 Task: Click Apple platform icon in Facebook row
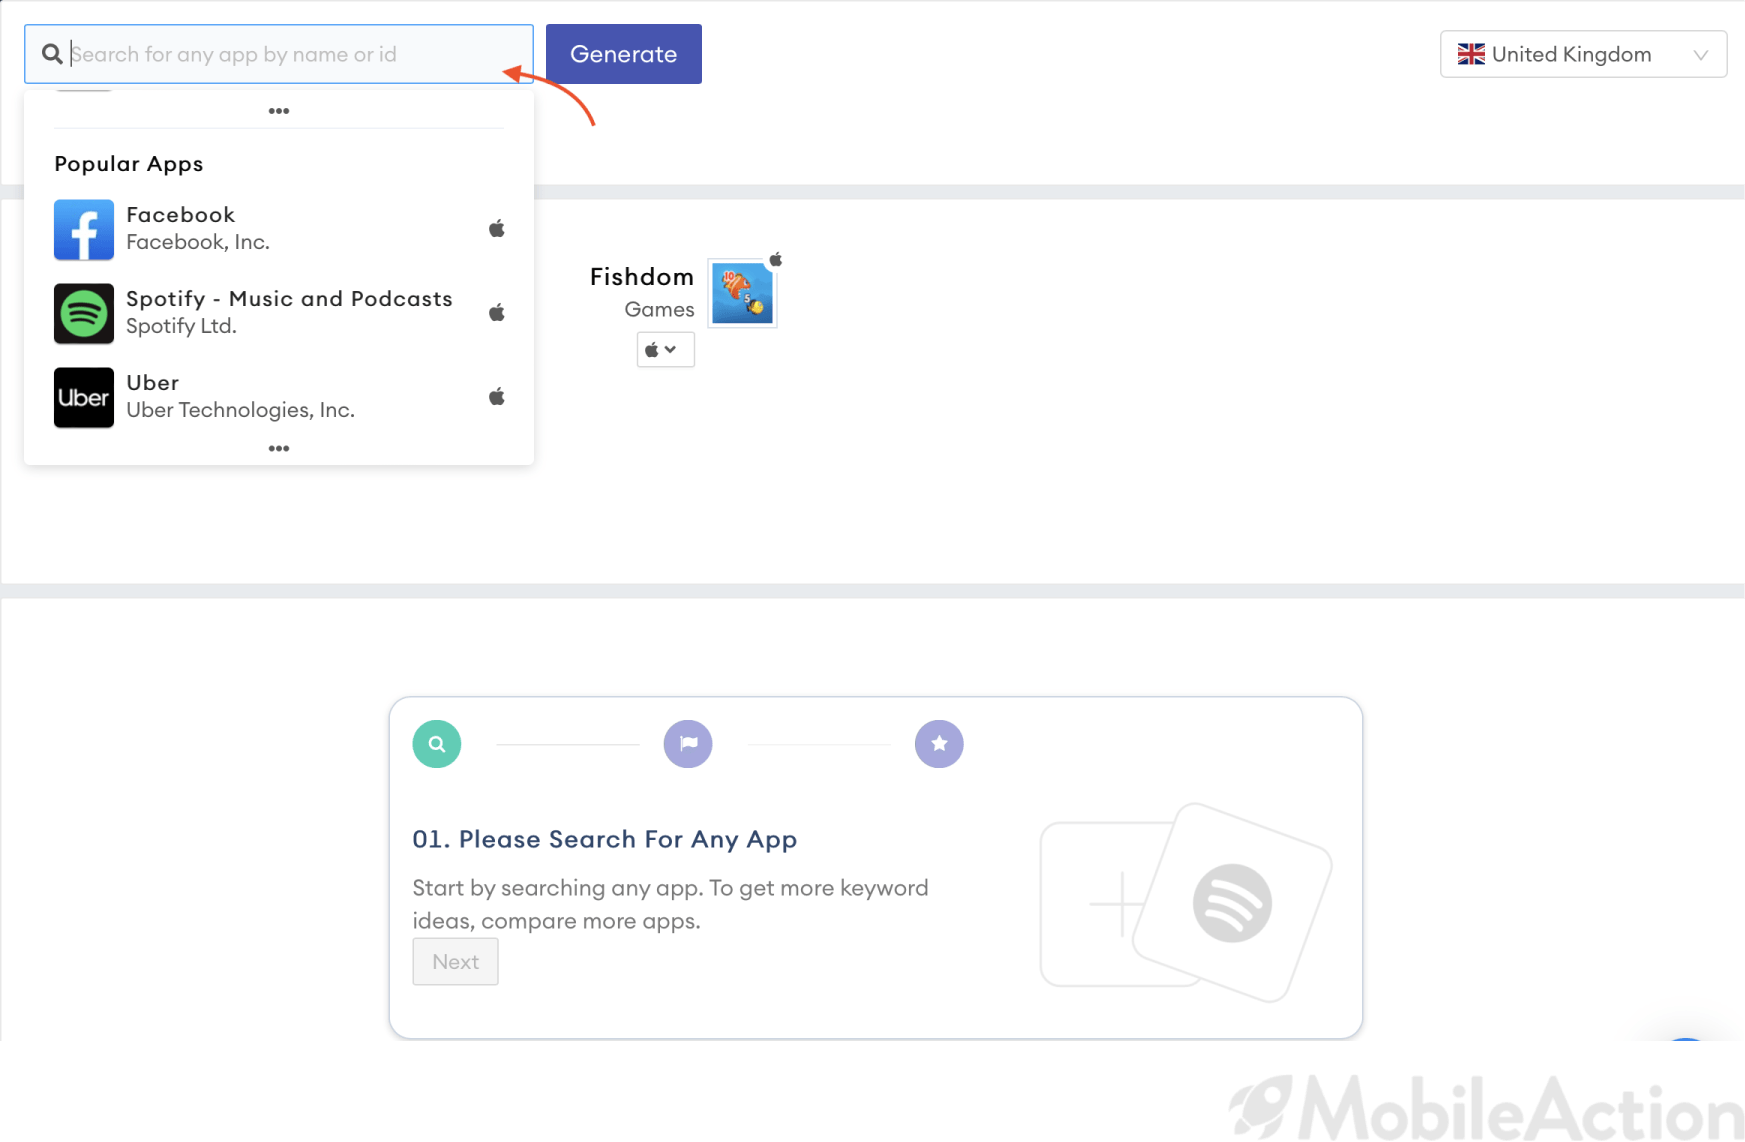click(496, 229)
